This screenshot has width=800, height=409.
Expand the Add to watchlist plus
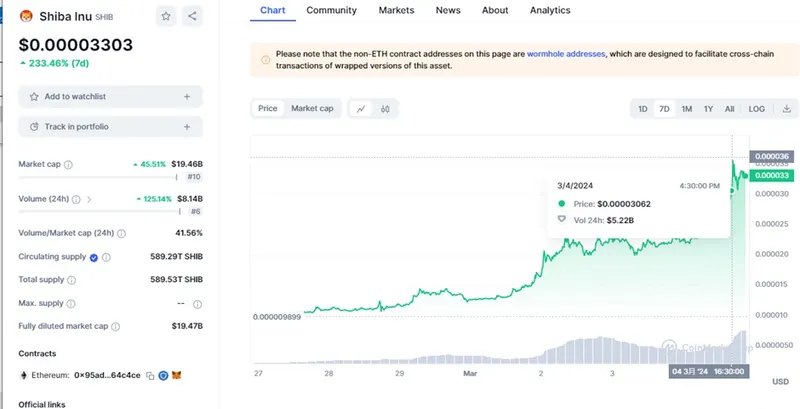click(187, 97)
